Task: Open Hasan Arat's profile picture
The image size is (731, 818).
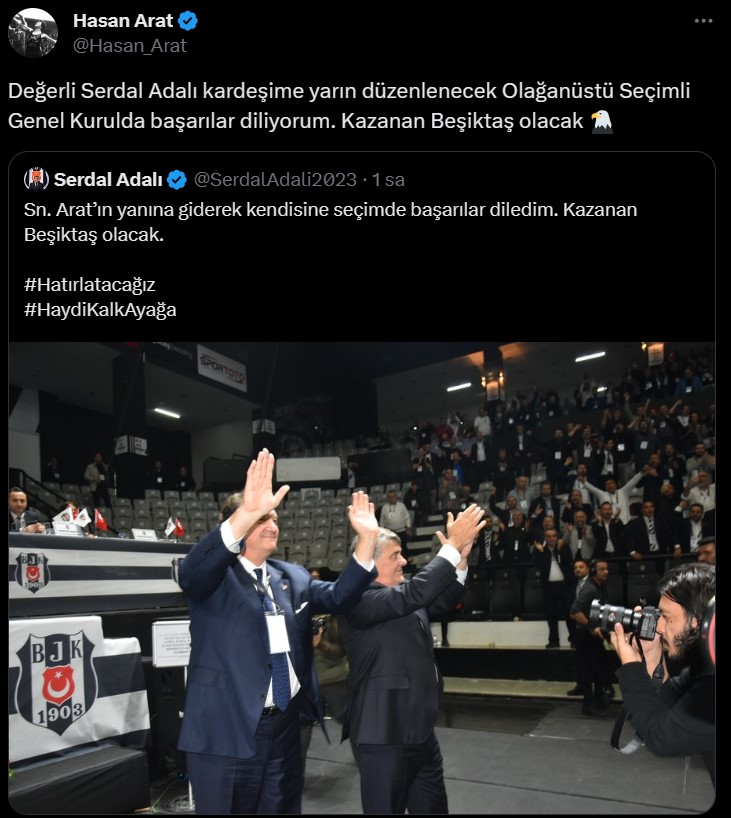Action: [33, 32]
